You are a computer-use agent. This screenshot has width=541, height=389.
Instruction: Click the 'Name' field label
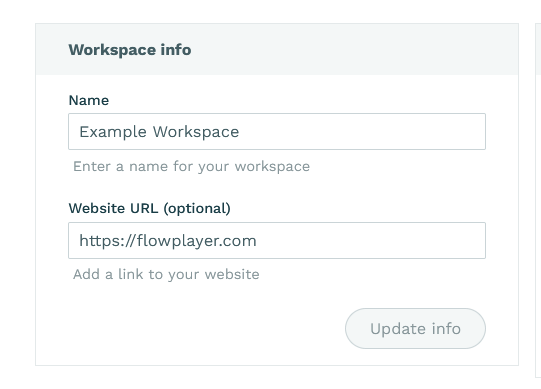[89, 100]
